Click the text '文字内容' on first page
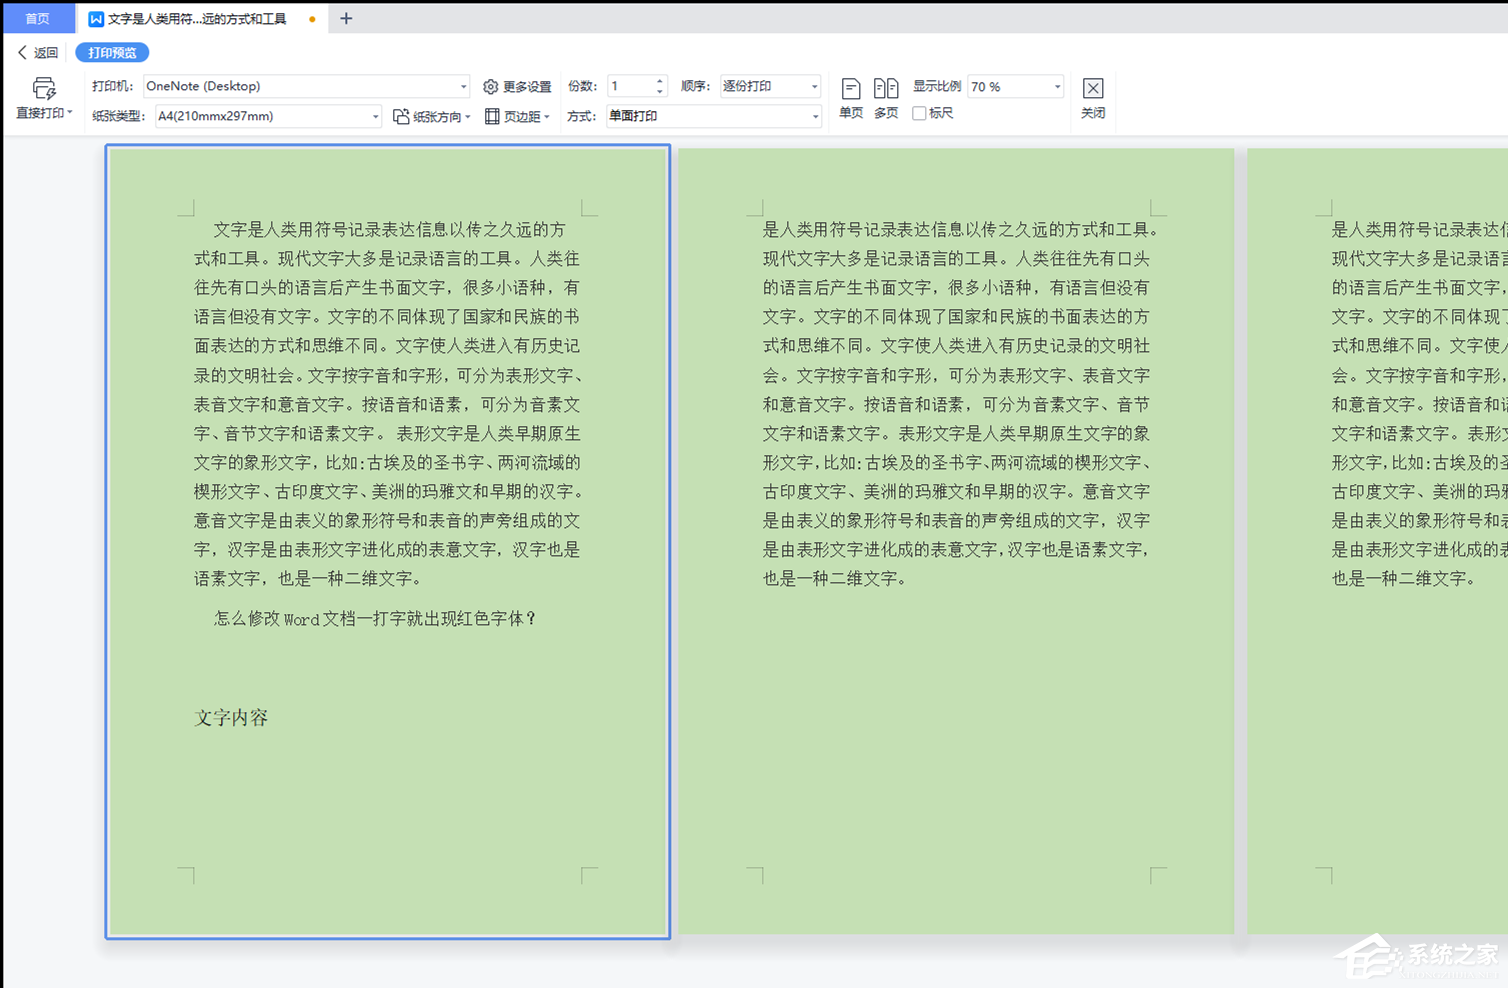Viewport: 1508px width, 988px height. coord(231,718)
